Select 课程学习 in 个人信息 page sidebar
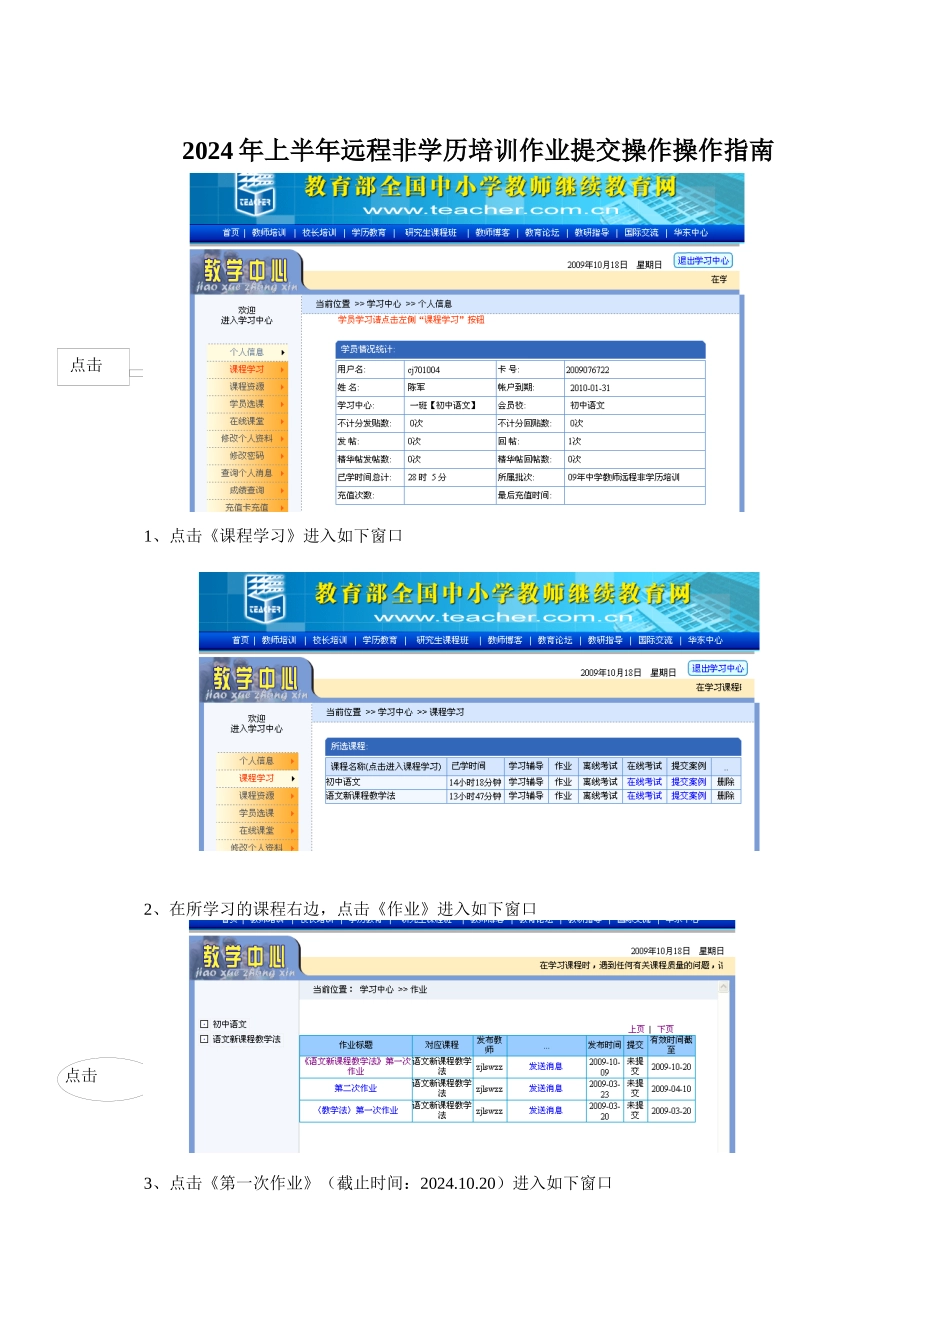This screenshot has height=1344, width=950. pos(246,369)
